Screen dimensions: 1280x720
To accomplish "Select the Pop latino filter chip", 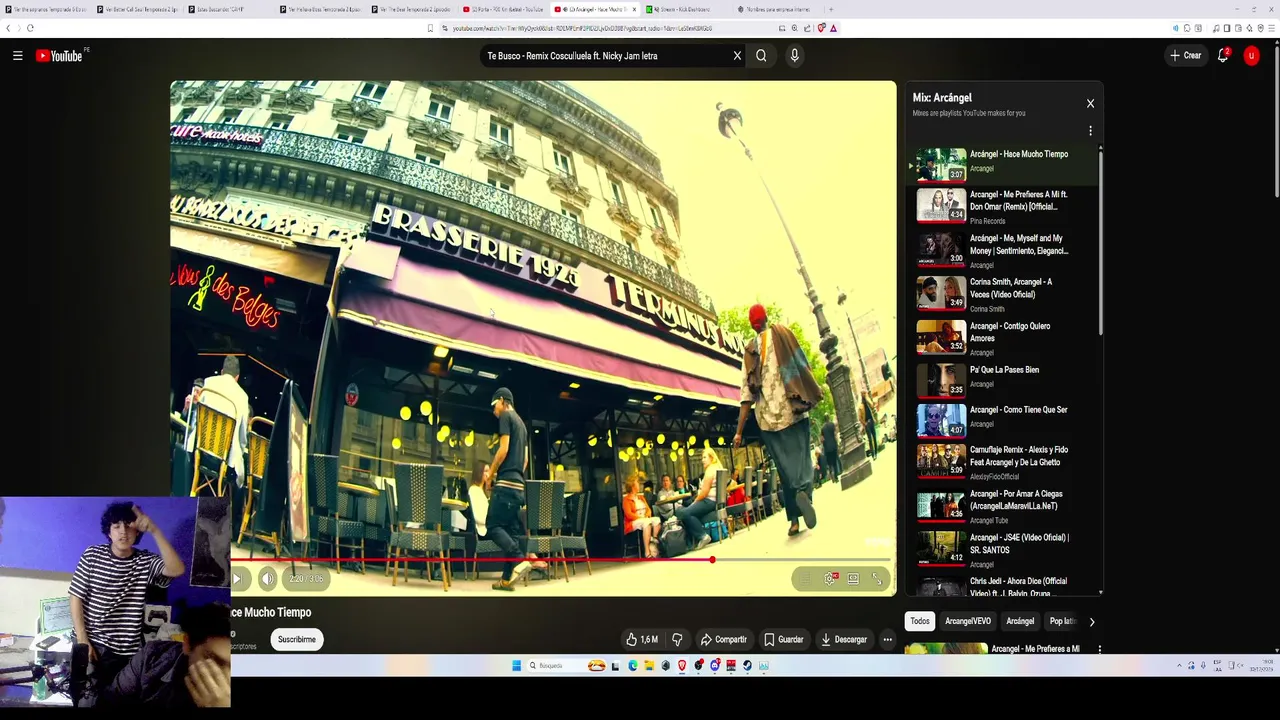I will (1062, 621).
